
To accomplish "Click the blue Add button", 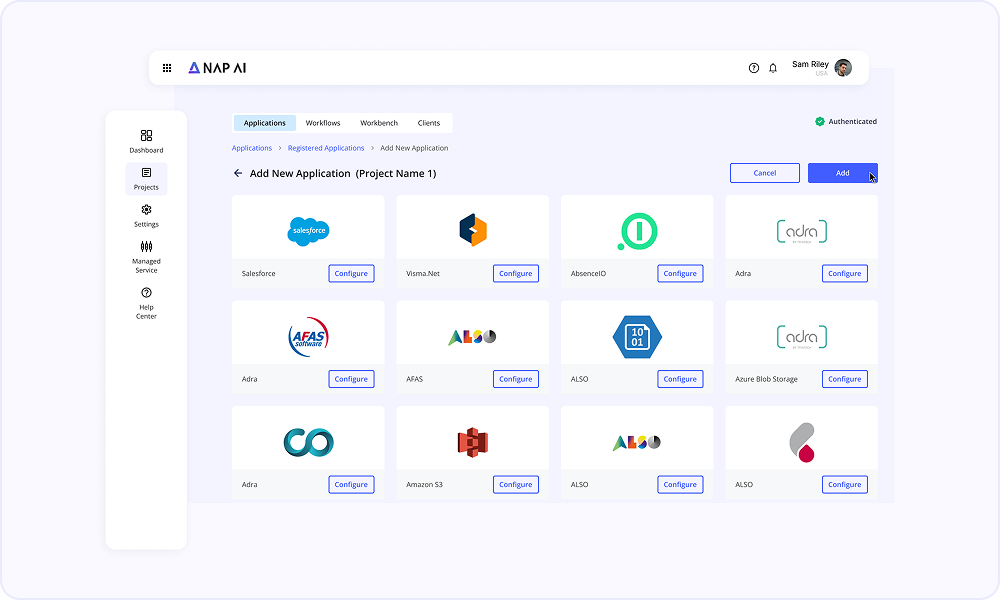I will coord(842,173).
